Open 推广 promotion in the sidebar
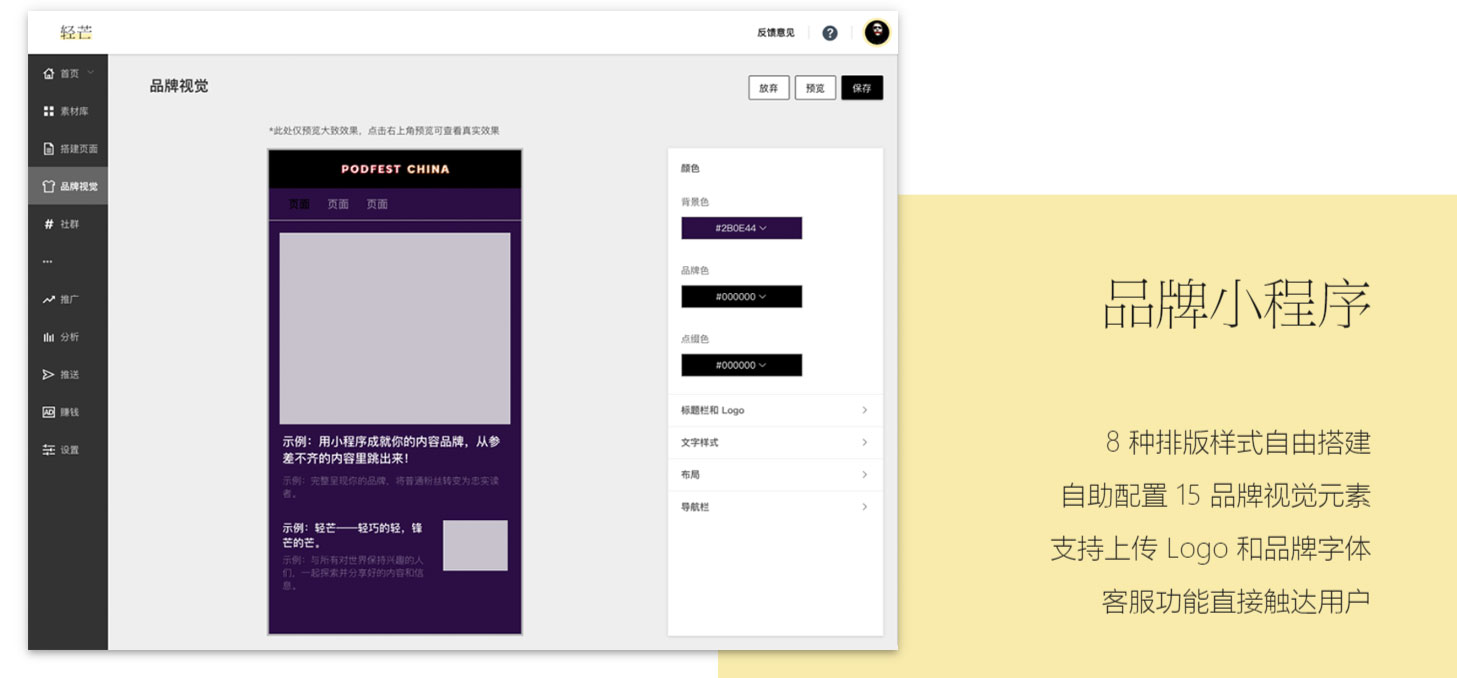1457x678 pixels. pyautogui.click(x=62, y=299)
